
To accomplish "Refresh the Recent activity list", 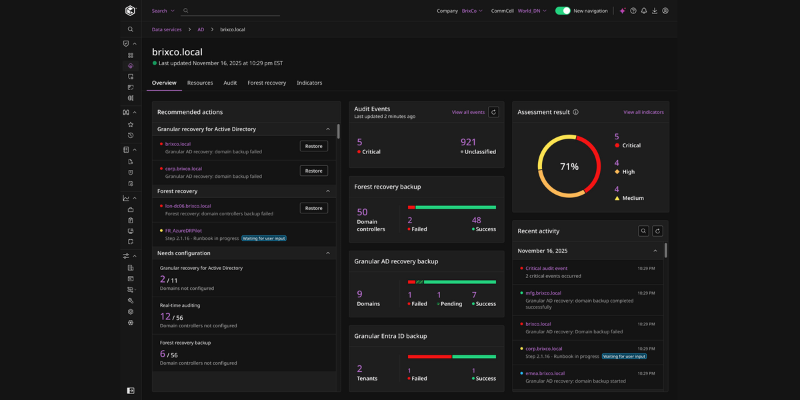I will tap(657, 230).
